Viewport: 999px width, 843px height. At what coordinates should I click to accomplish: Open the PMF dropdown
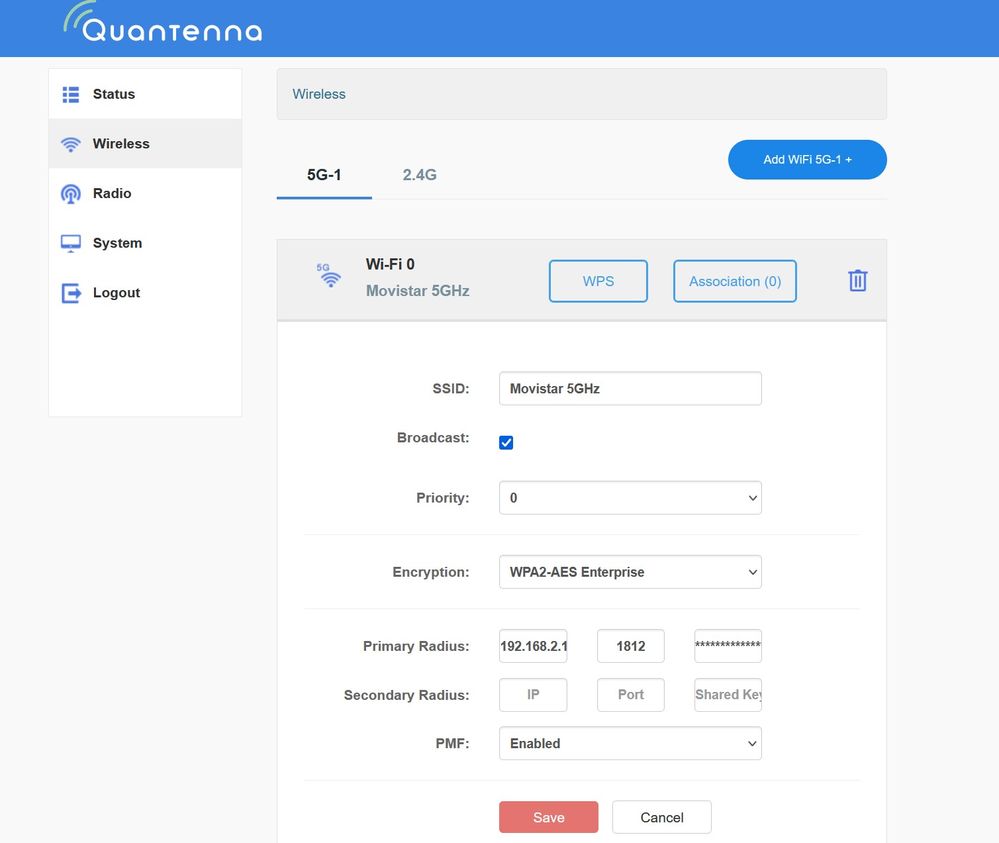pyautogui.click(x=630, y=744)
